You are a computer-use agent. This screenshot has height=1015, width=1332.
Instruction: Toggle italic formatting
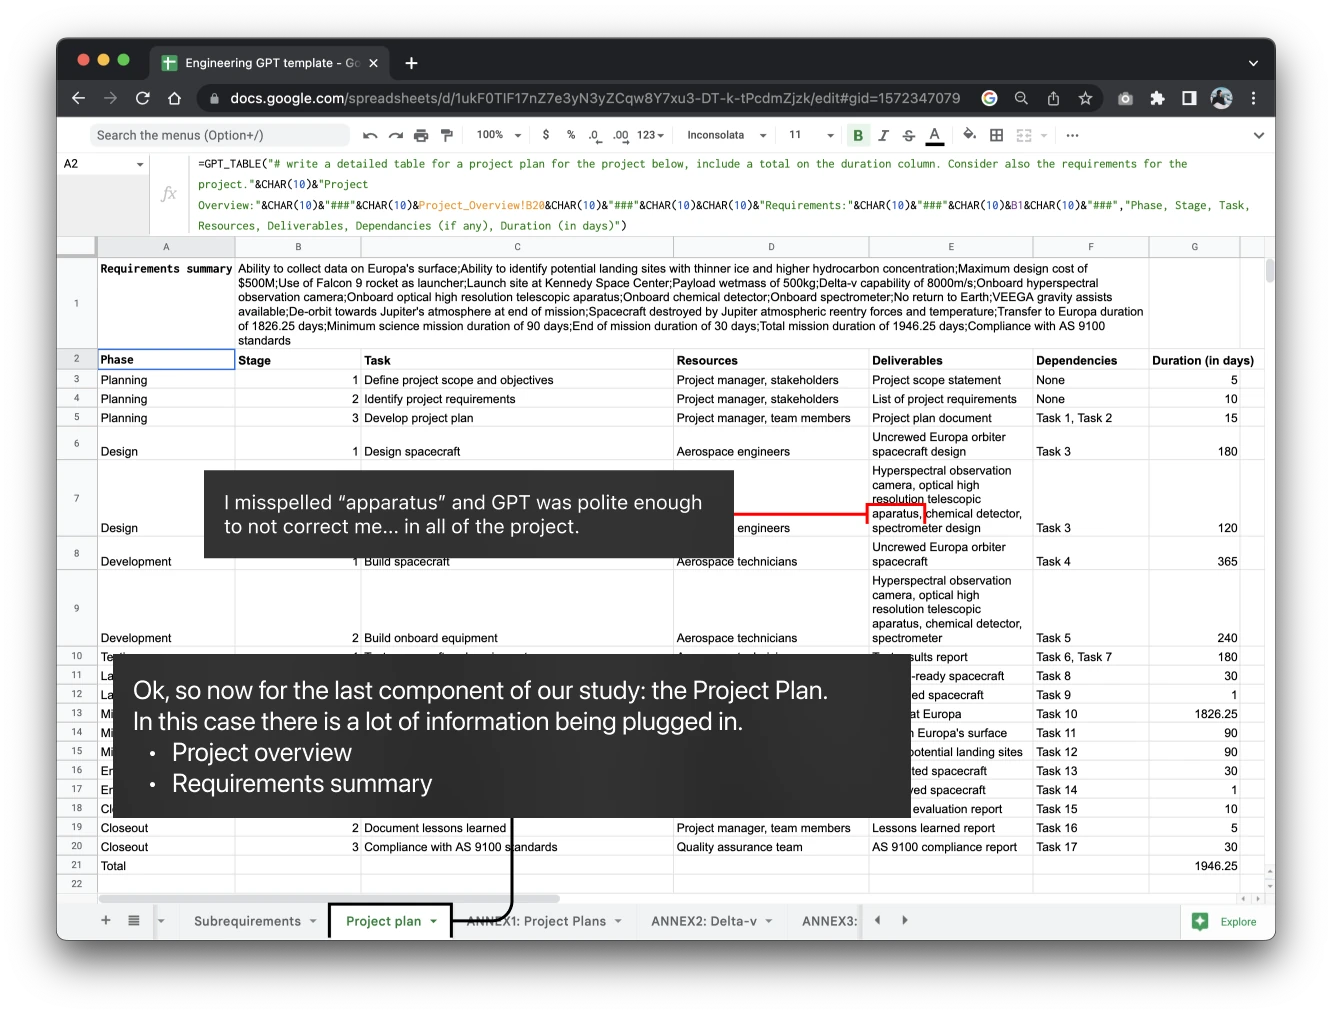pos(883,135)
